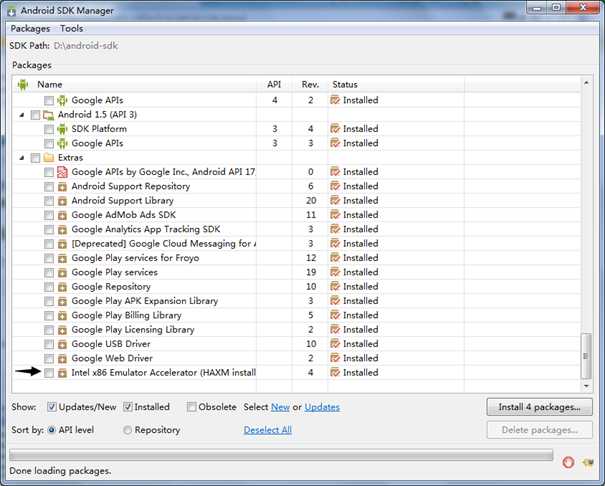Click the Updates selection link
The image size is (605, 486).
322,407
